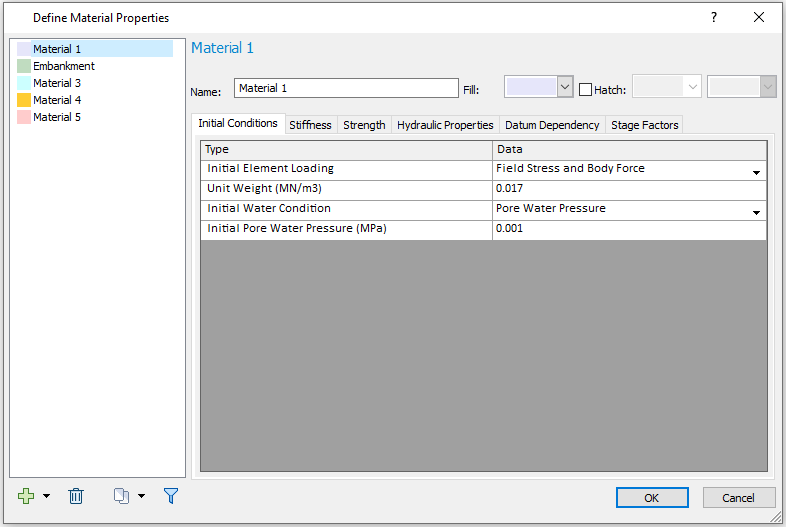Open the Fill color dropdown
Screen dimensions: 786x527
coord(565,87)
